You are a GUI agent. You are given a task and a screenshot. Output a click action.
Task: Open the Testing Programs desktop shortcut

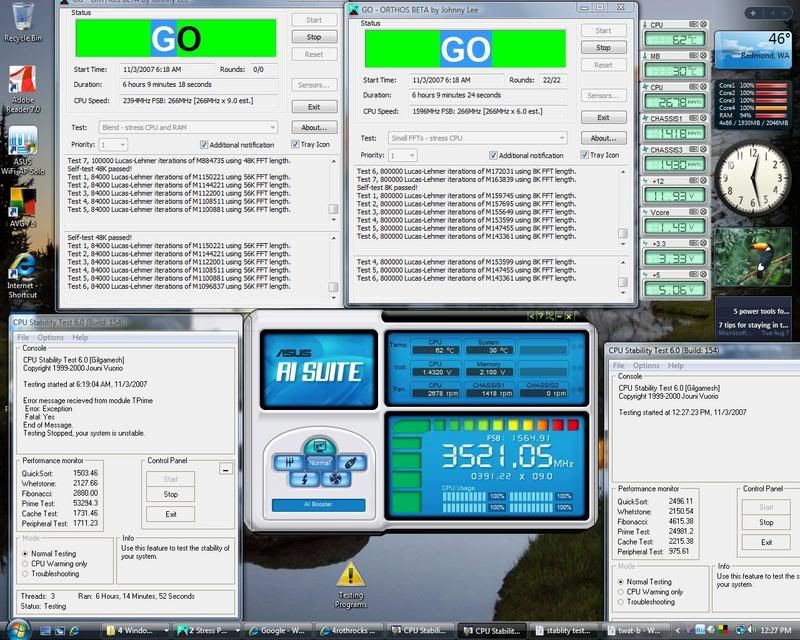point(351,585)
